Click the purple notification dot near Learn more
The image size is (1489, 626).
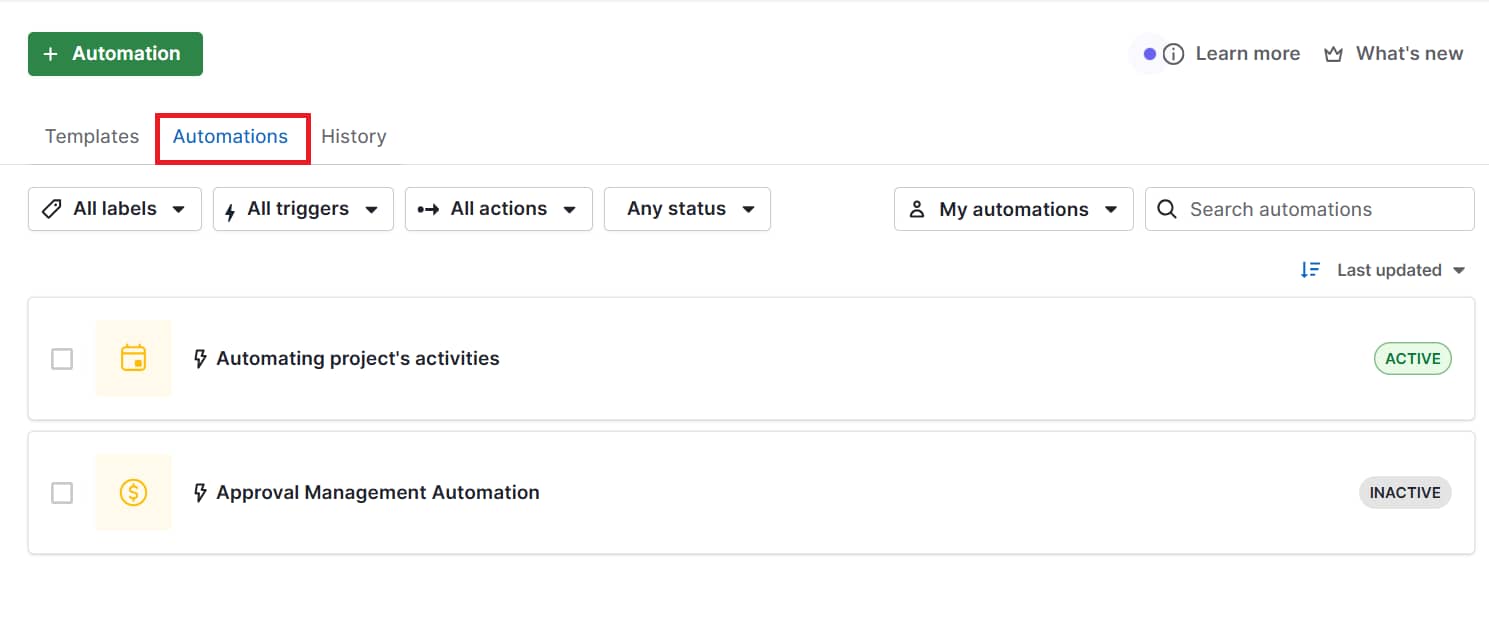[x=1150, y=54]
